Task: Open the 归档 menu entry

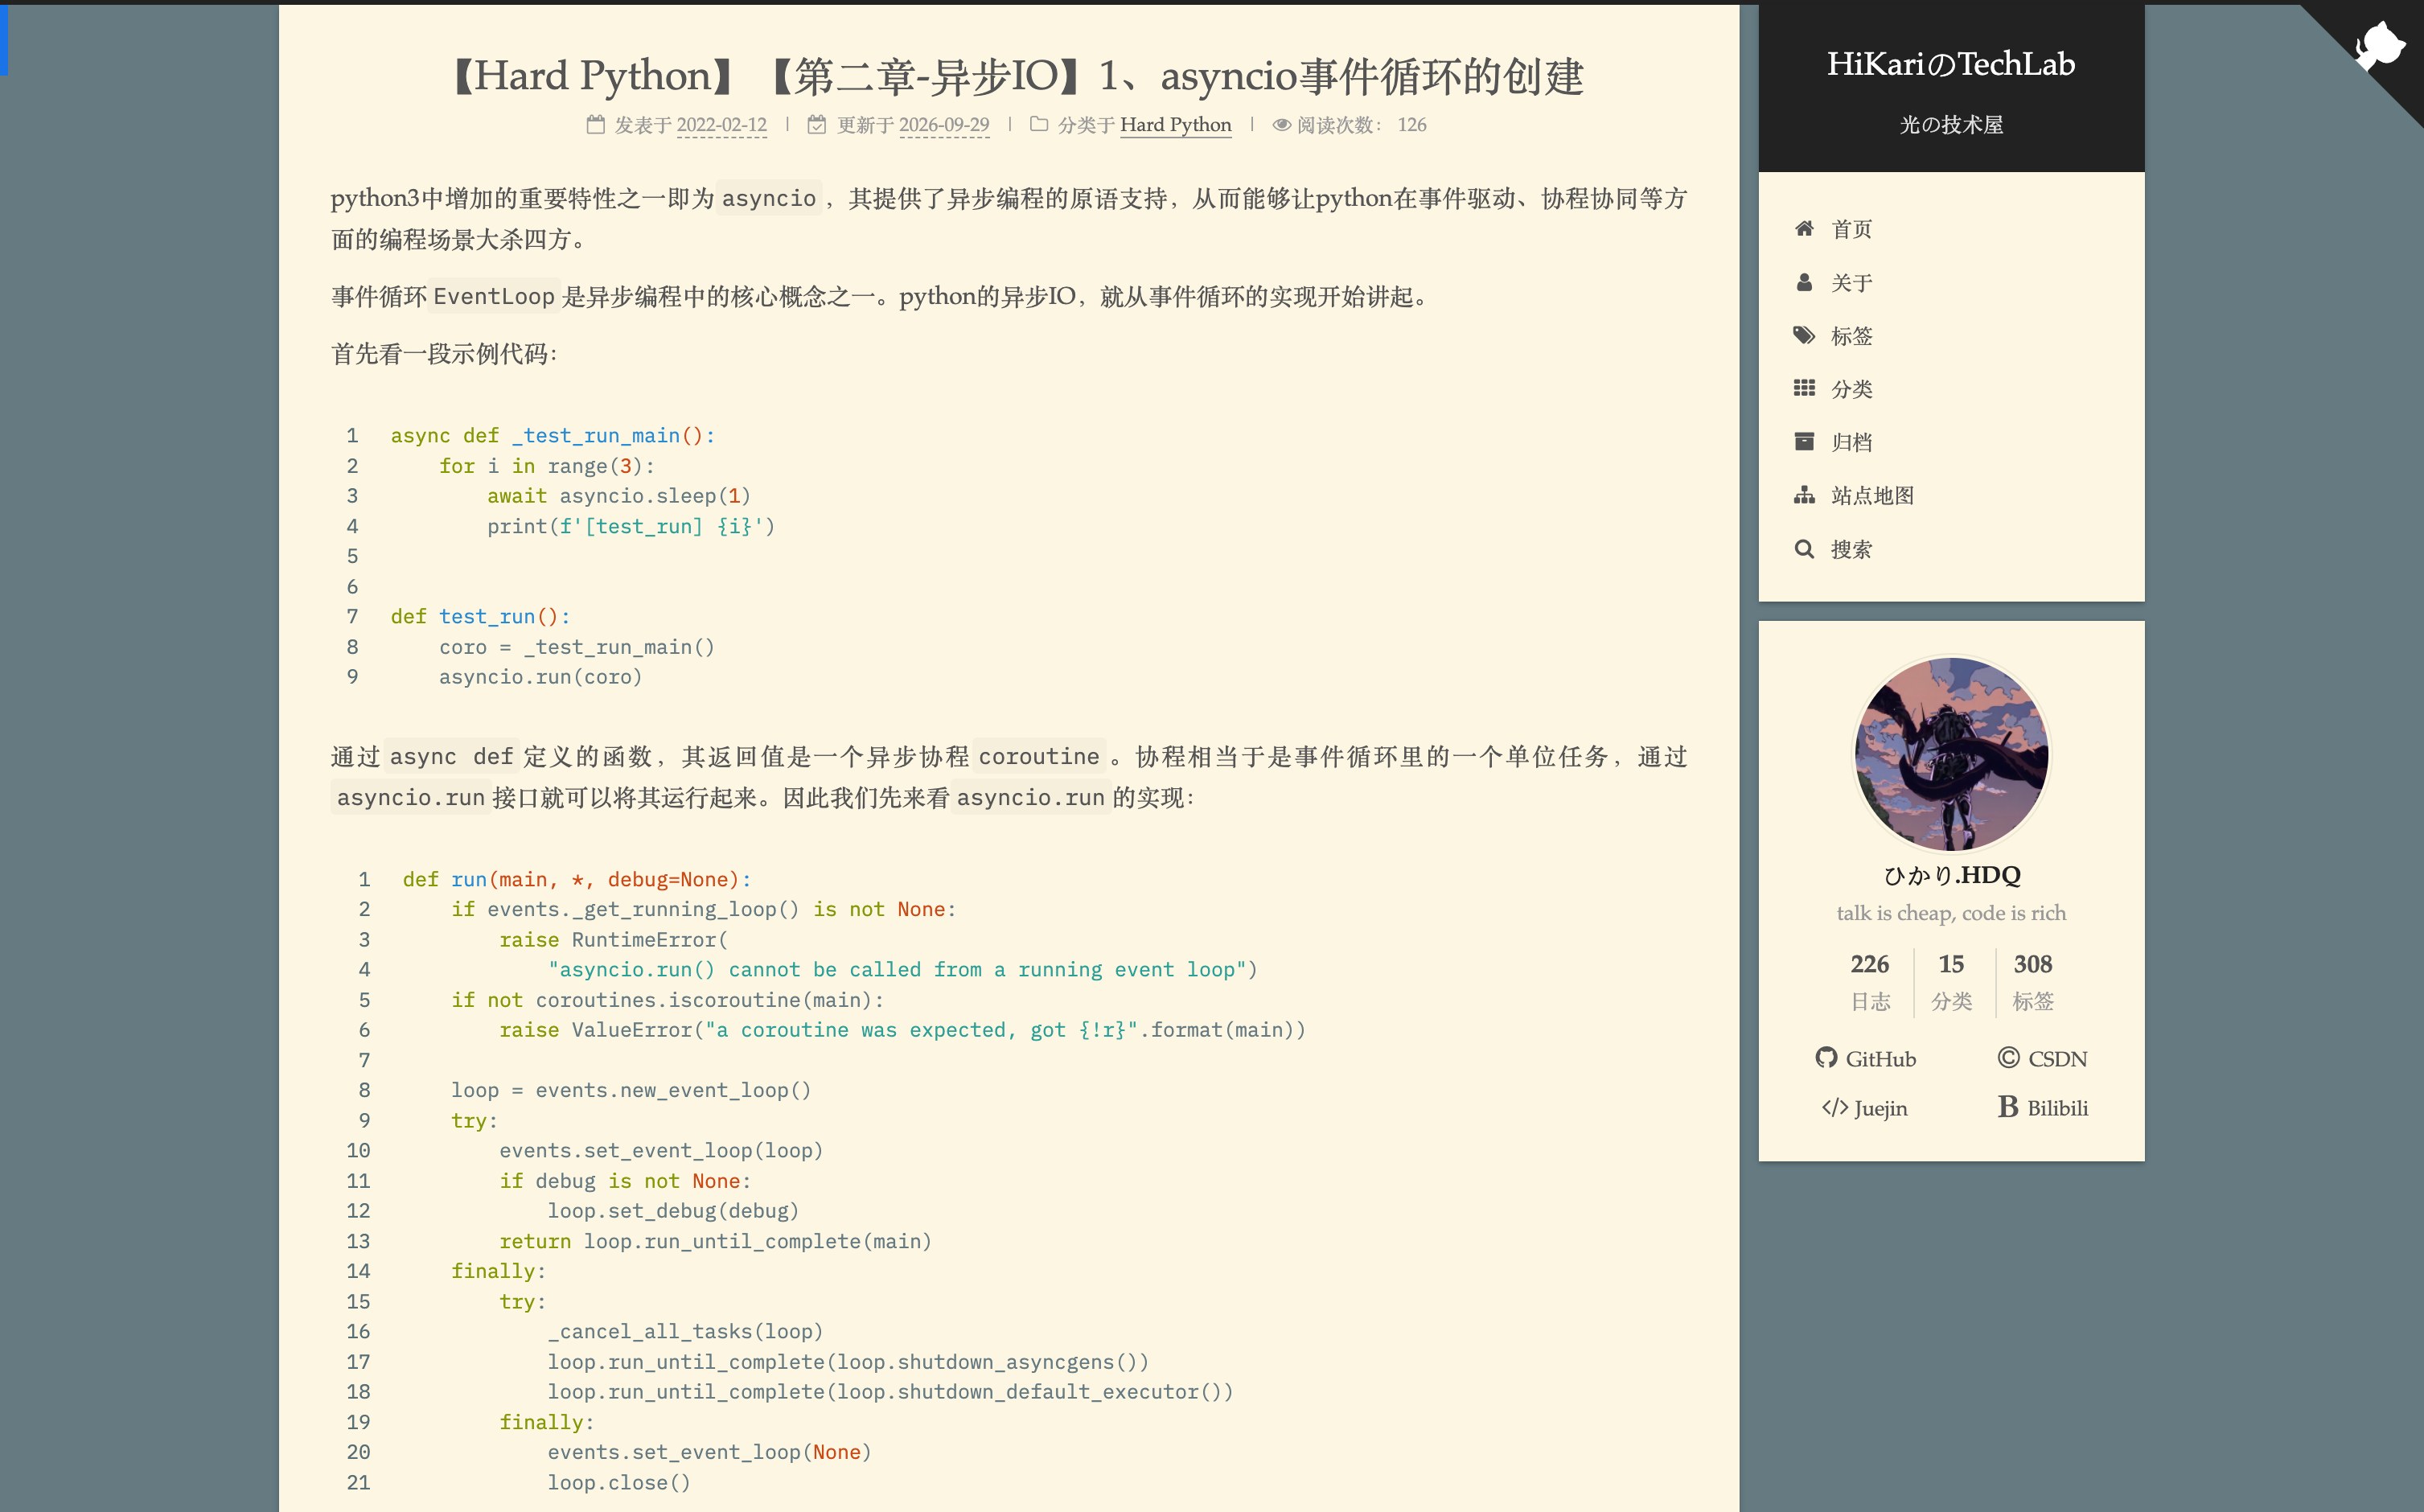Action: click(1851, 442)
